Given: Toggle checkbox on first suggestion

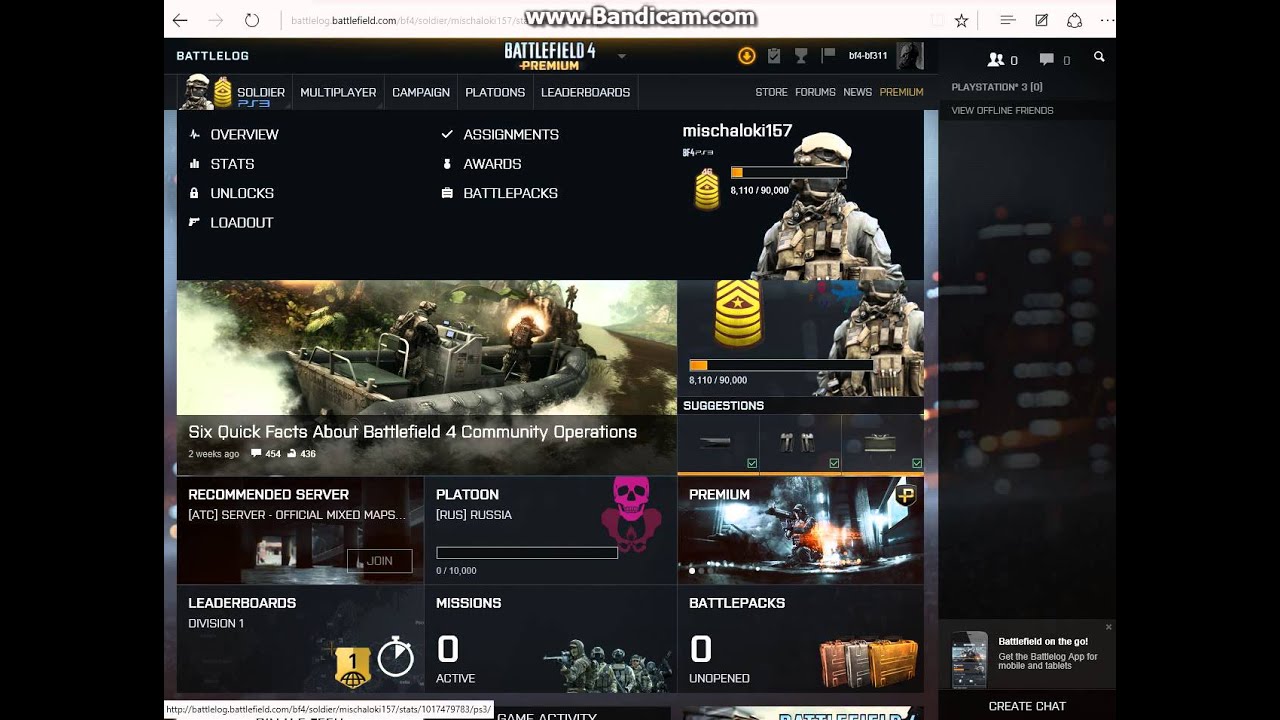Looking at the screenshot, I should click(752, 463).
